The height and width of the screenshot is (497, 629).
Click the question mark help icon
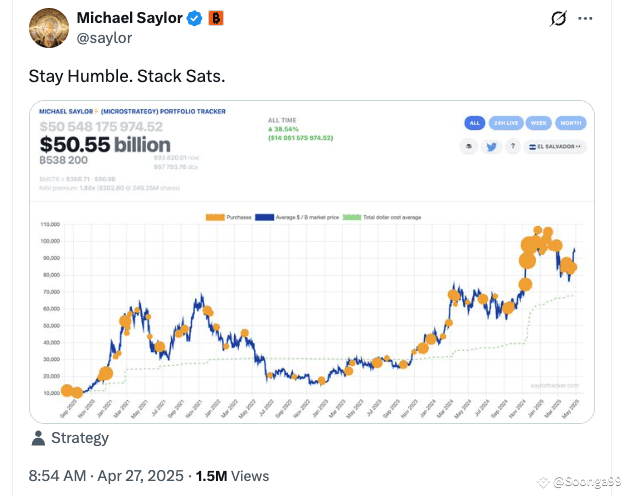(513, 146)
